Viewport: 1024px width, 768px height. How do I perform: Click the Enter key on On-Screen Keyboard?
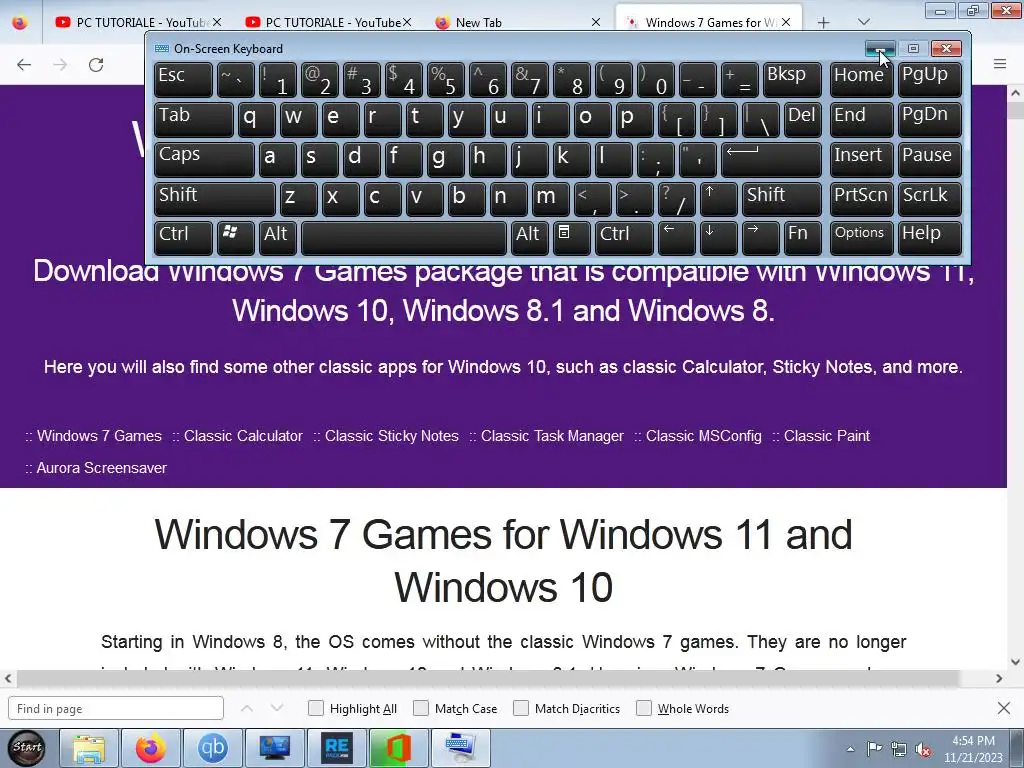point(771,159)
